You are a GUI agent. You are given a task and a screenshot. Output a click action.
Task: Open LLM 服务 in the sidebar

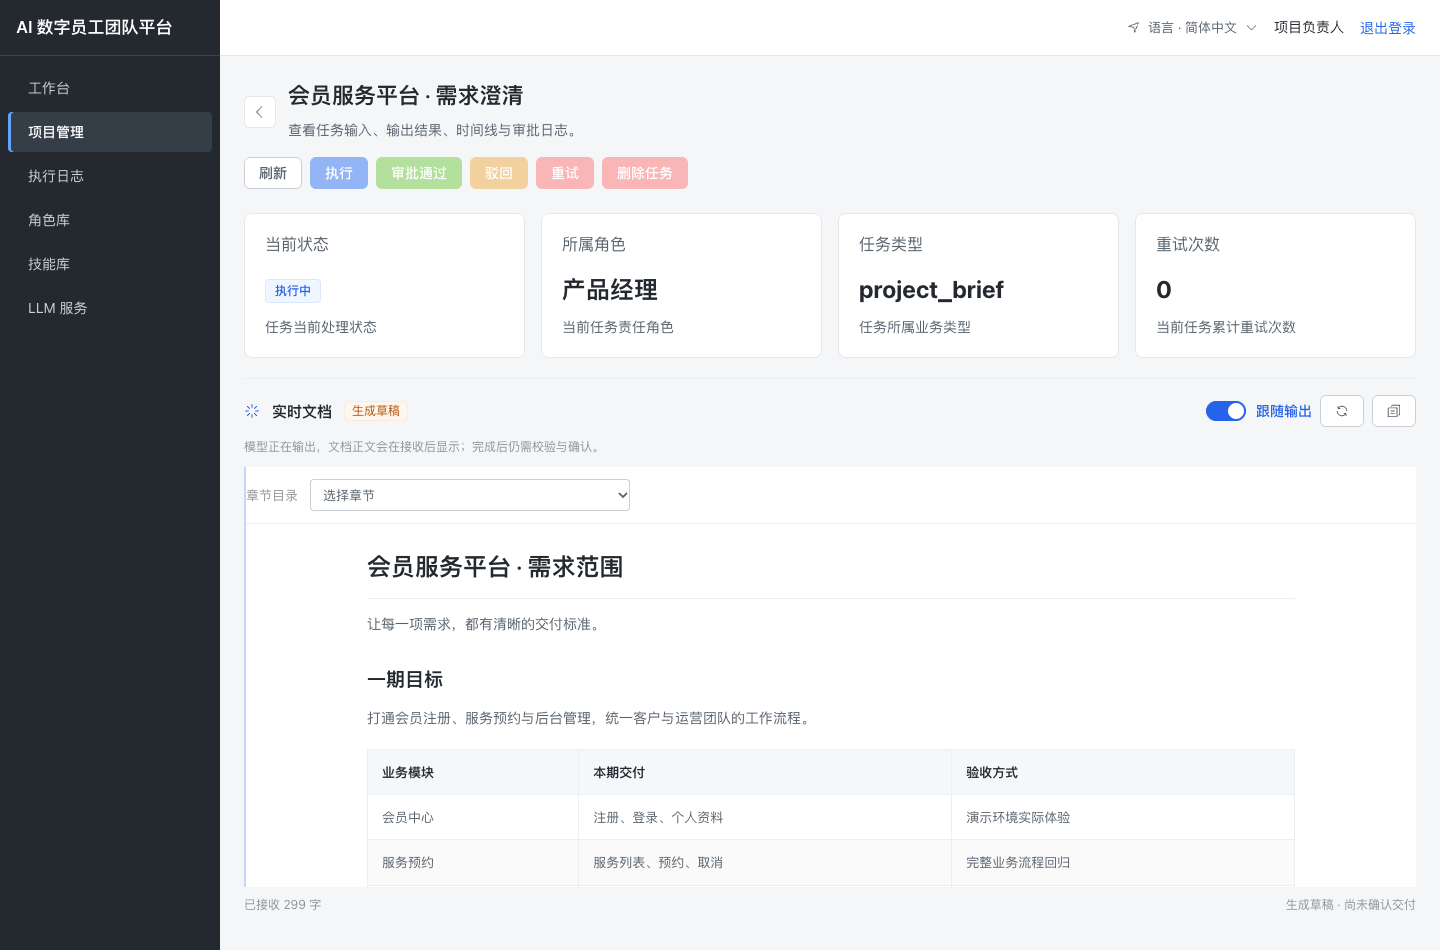[110, 308]
